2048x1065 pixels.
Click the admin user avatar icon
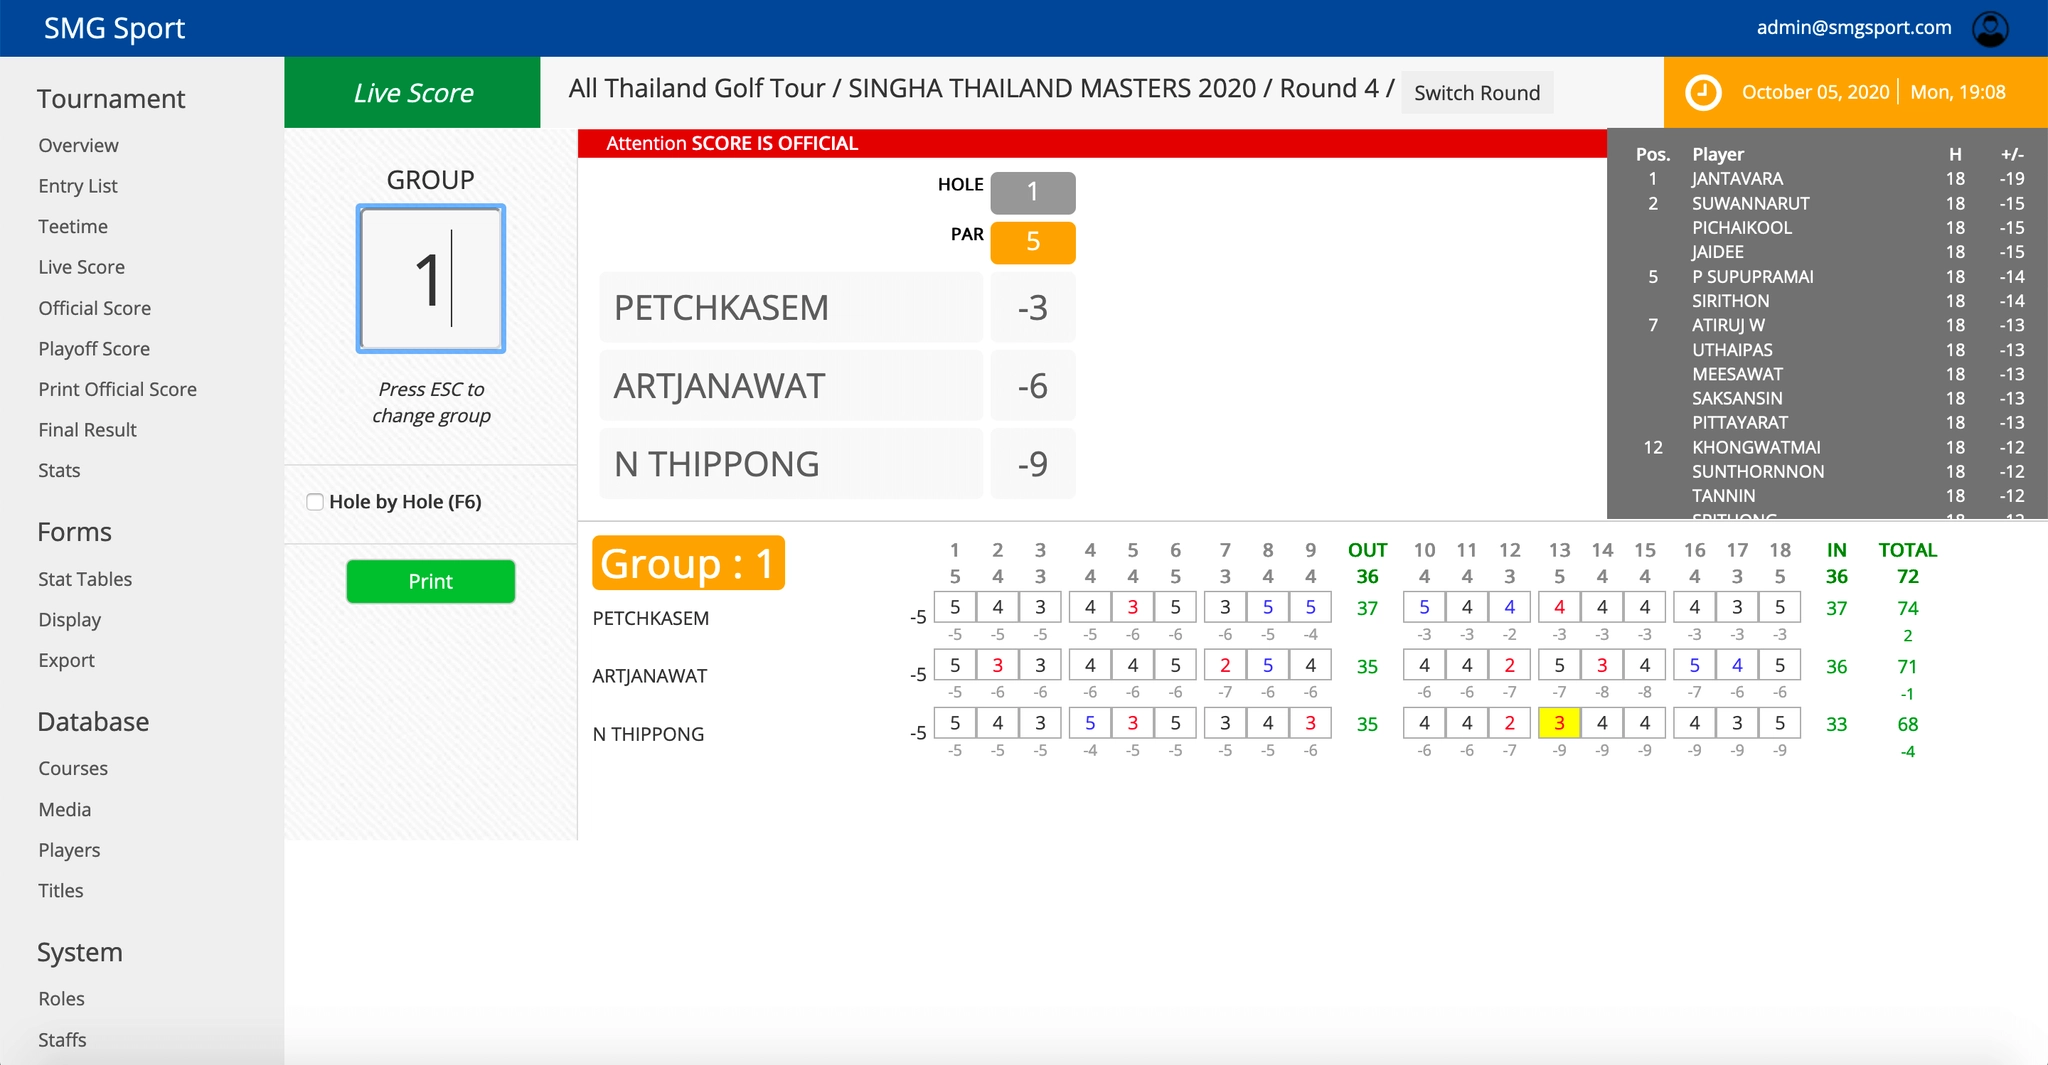(x=1990, y=29)
